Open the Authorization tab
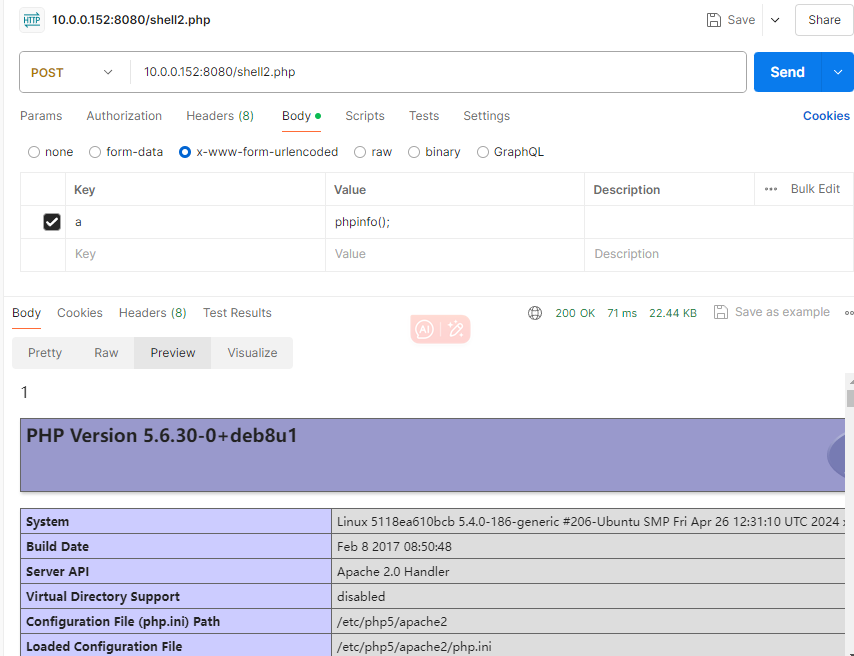The image size is (854, 656). click(x=124, y=116)
